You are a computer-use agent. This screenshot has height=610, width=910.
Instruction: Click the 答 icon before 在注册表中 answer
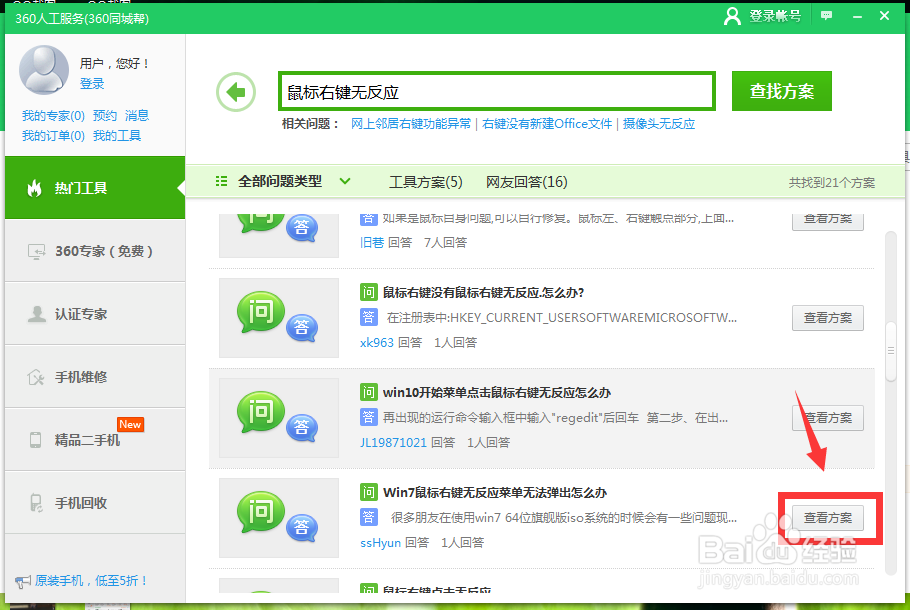tap(369, 317)
